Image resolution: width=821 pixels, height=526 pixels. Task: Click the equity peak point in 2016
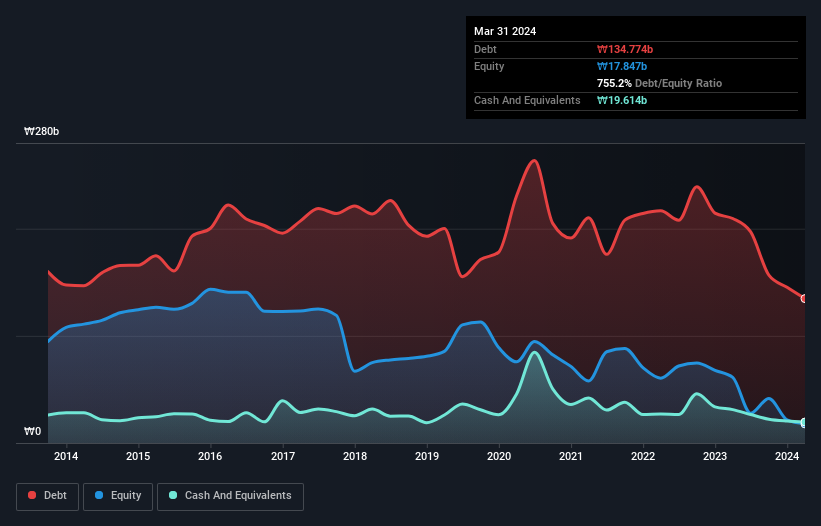tap(210, 289)
